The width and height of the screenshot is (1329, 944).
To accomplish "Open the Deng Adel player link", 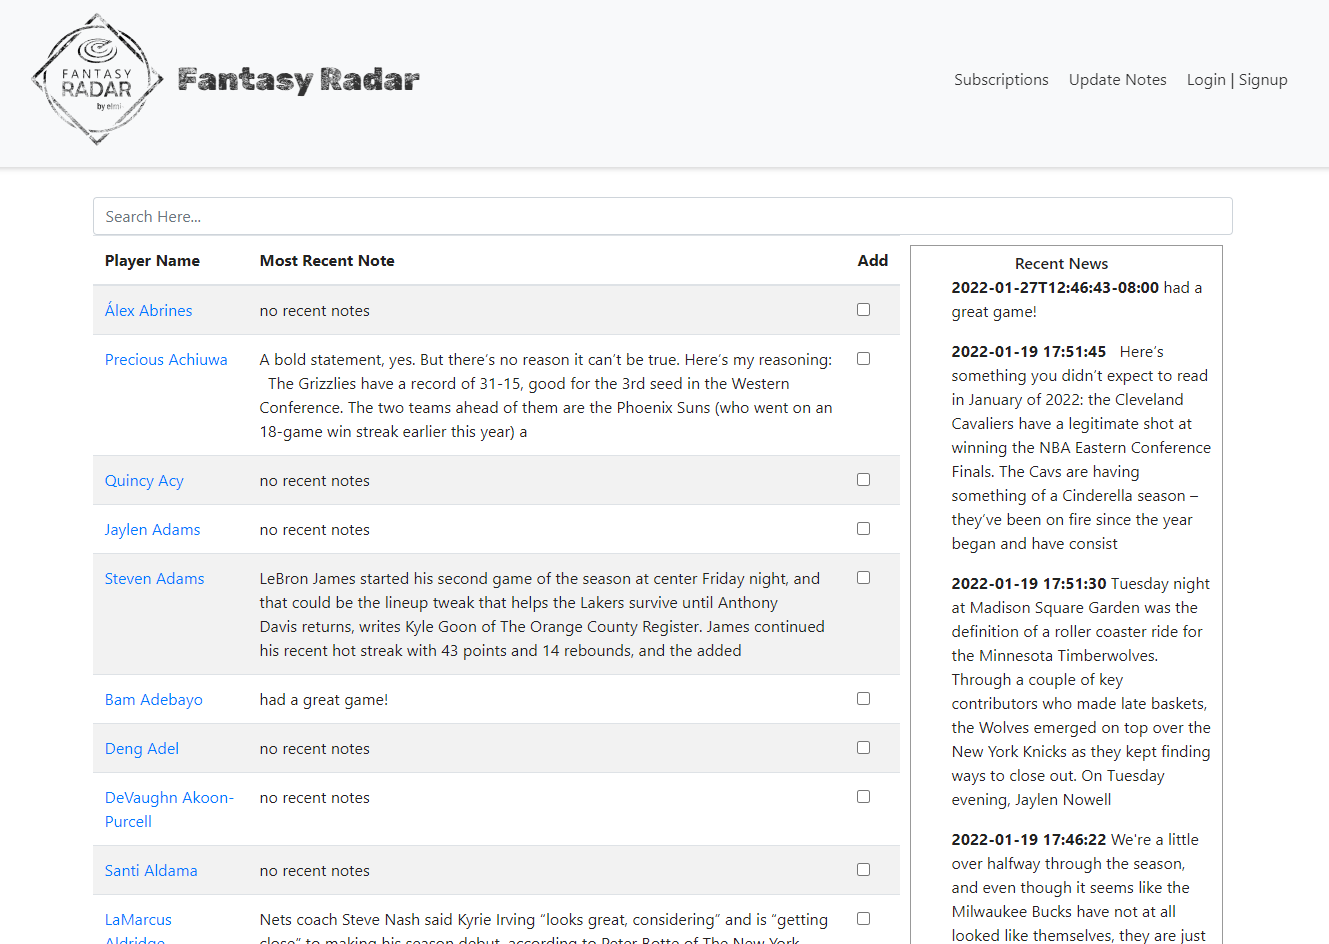I will pos(142,748).
